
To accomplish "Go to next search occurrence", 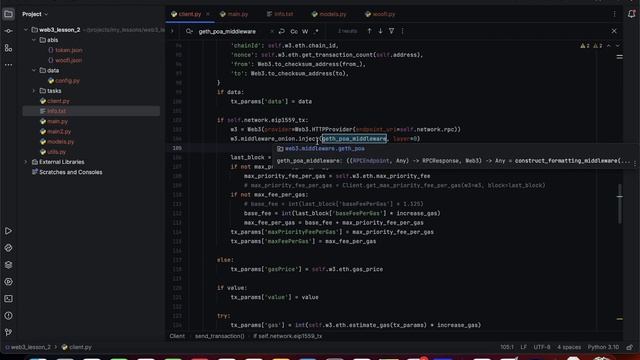I will (380, 31).
